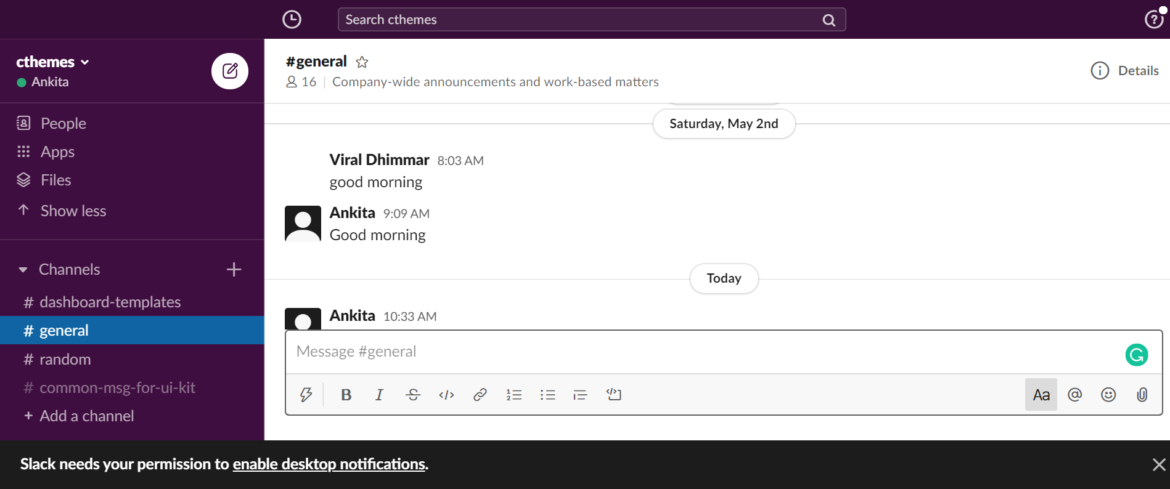View the 16 members count
The image size is (1170, 489).
point(301,81)
